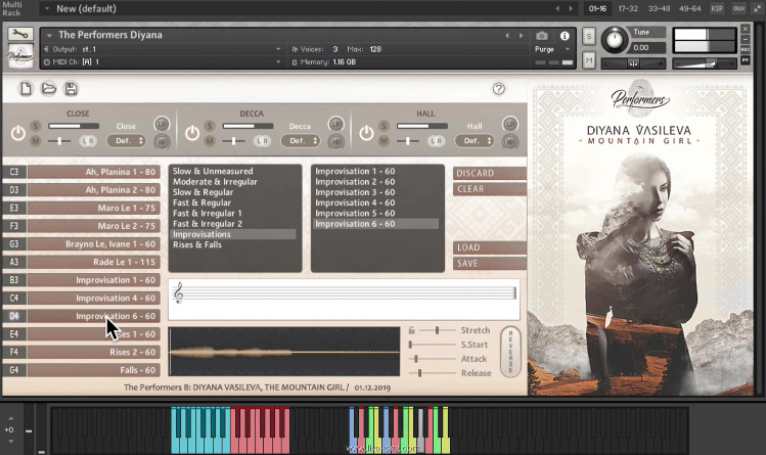
Task: Toggle LP filter on CLOSE mic
Action: coord(162,124)
